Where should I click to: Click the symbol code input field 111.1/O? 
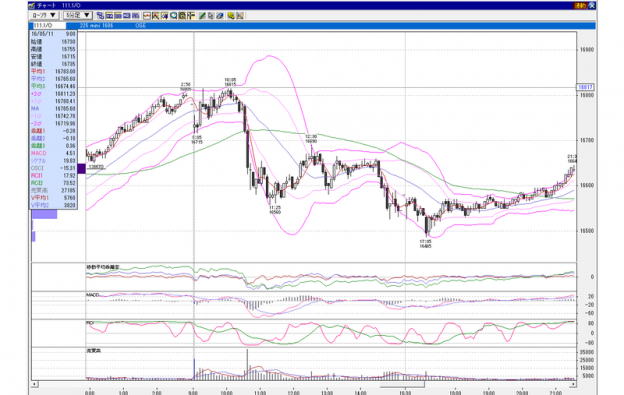(49, 25)
